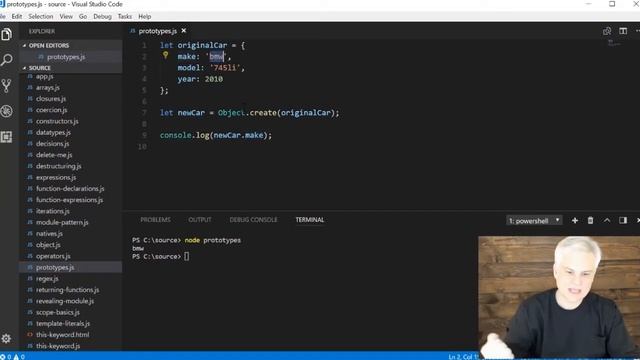Click the minimap in the editor
This screenshot has width=640, height=360.
(x=614, y=43)
